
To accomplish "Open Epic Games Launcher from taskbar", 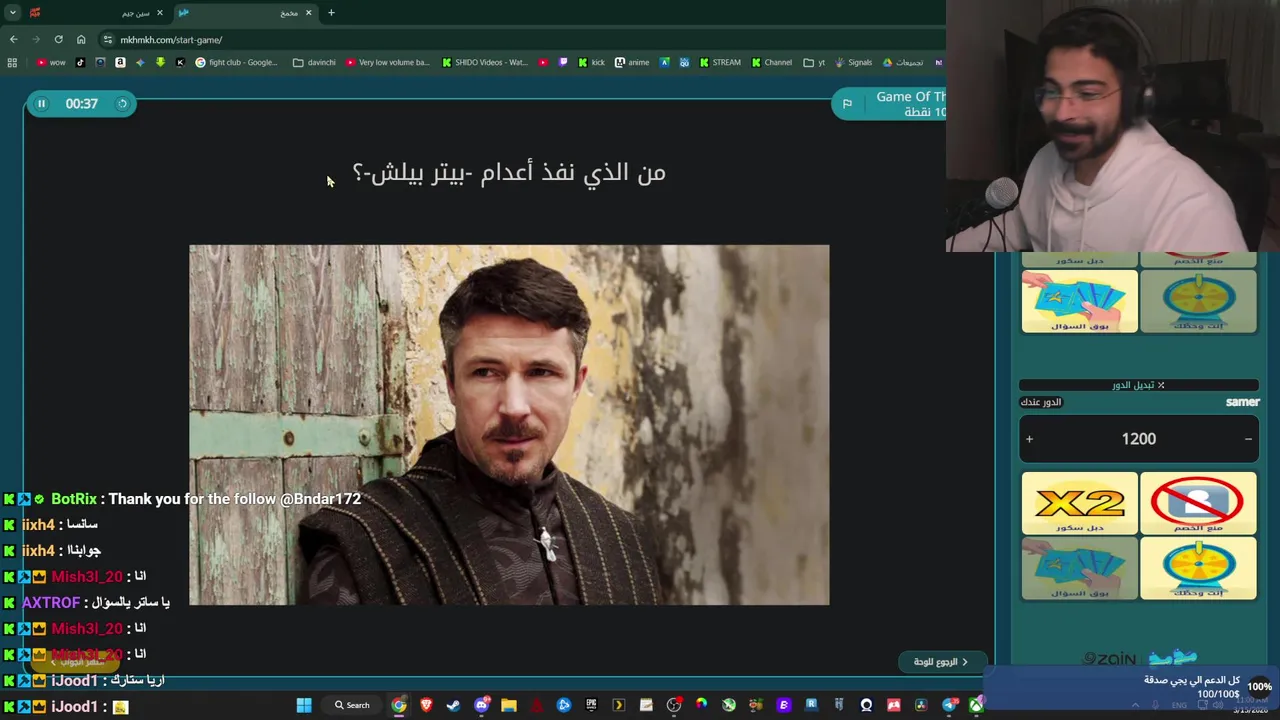I will [x=591, y=705].
